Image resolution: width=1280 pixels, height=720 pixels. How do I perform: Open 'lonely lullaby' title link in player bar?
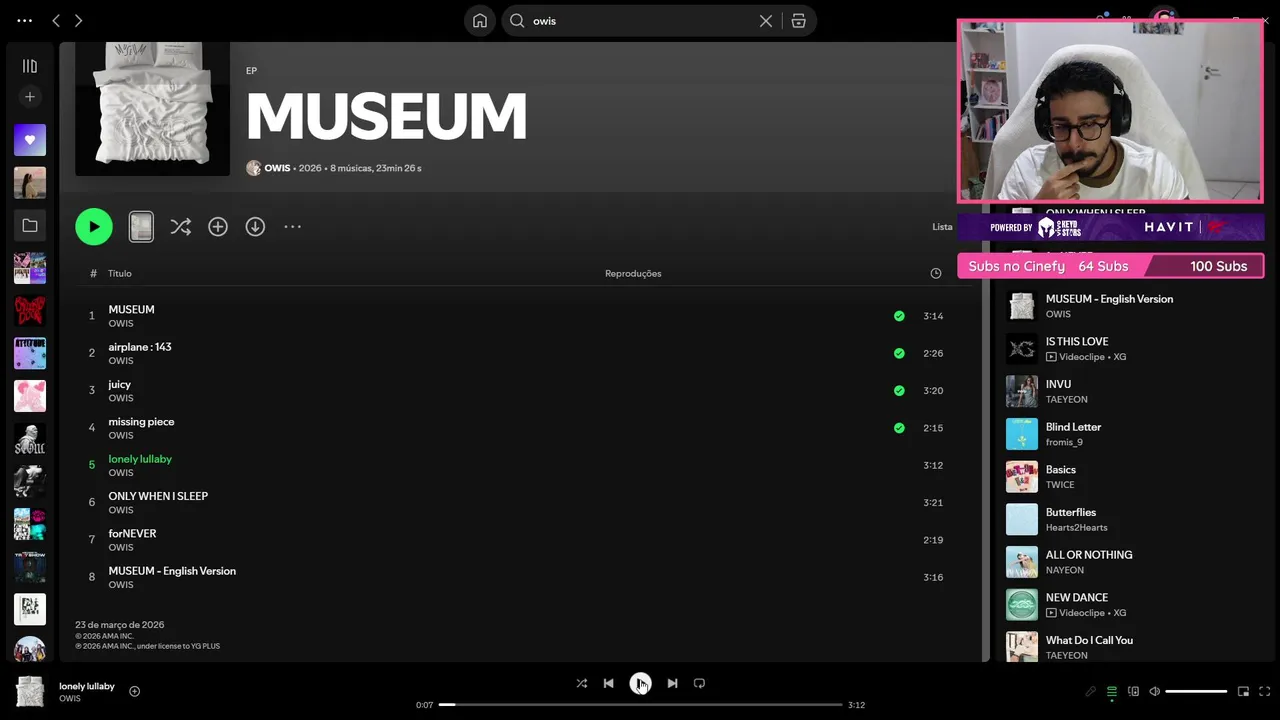point(87,686)
